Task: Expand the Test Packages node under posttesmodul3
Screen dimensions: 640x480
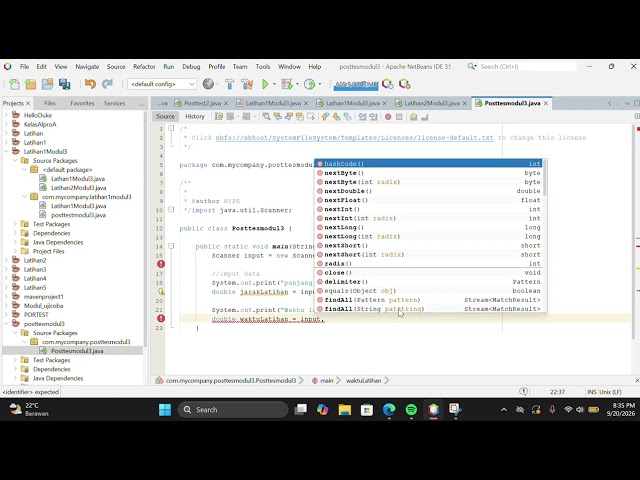Action: (x=15, y=360)
